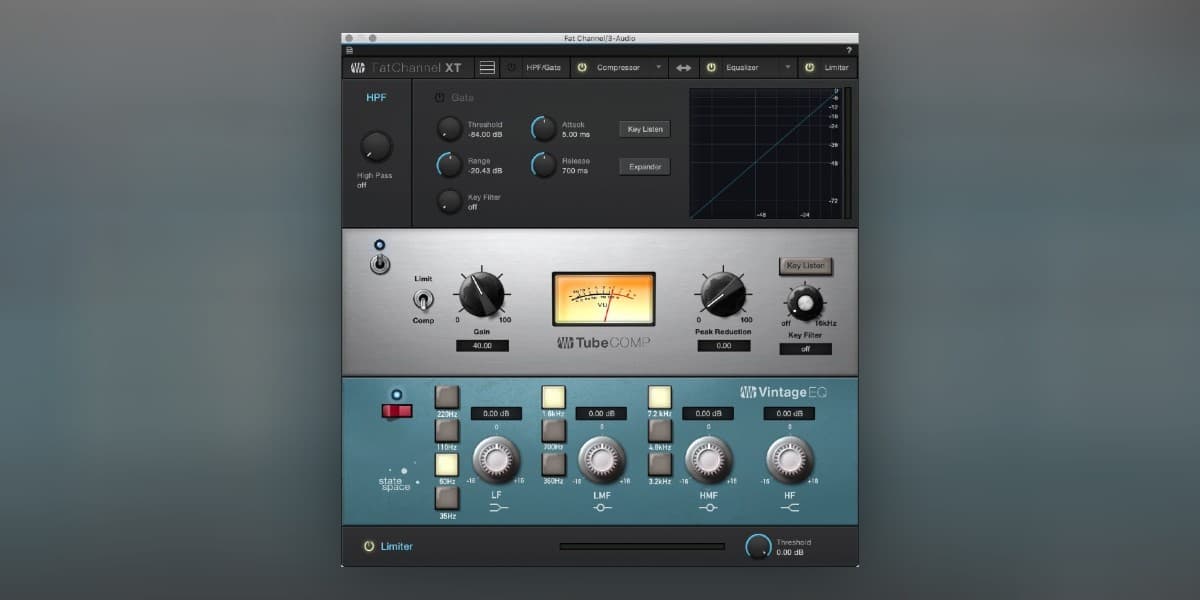Viewport: 1200px width, 600px height.
Task: Toggle the red Vintage EQ power switch
Action: pyautogui.click(x=396, y=410)
